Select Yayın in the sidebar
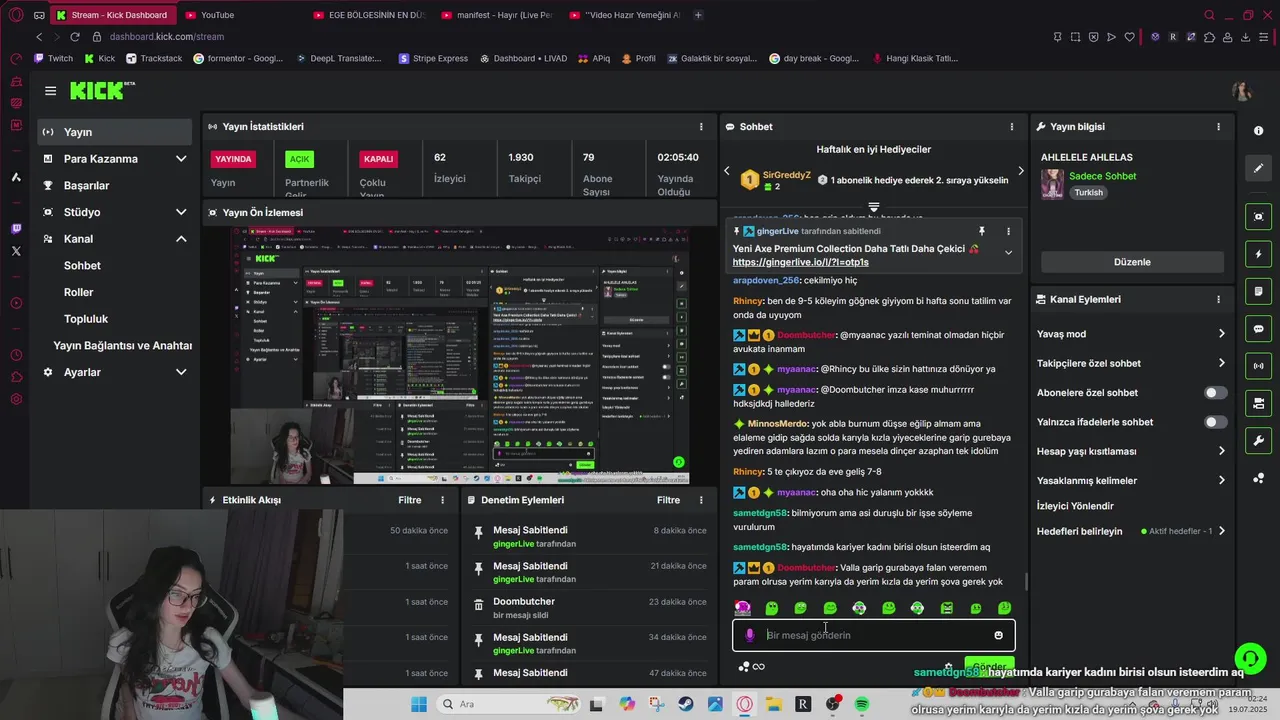 (x=114, y=132)
